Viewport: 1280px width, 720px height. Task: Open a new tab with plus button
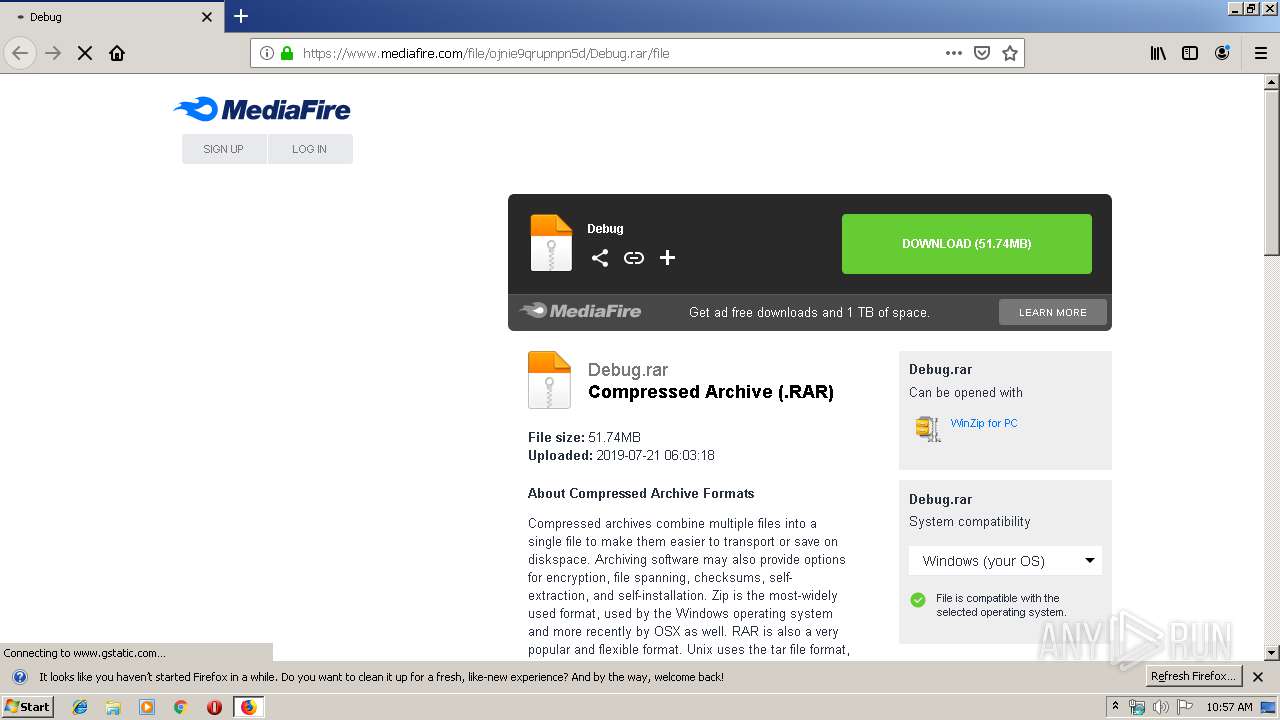[241, 16]
